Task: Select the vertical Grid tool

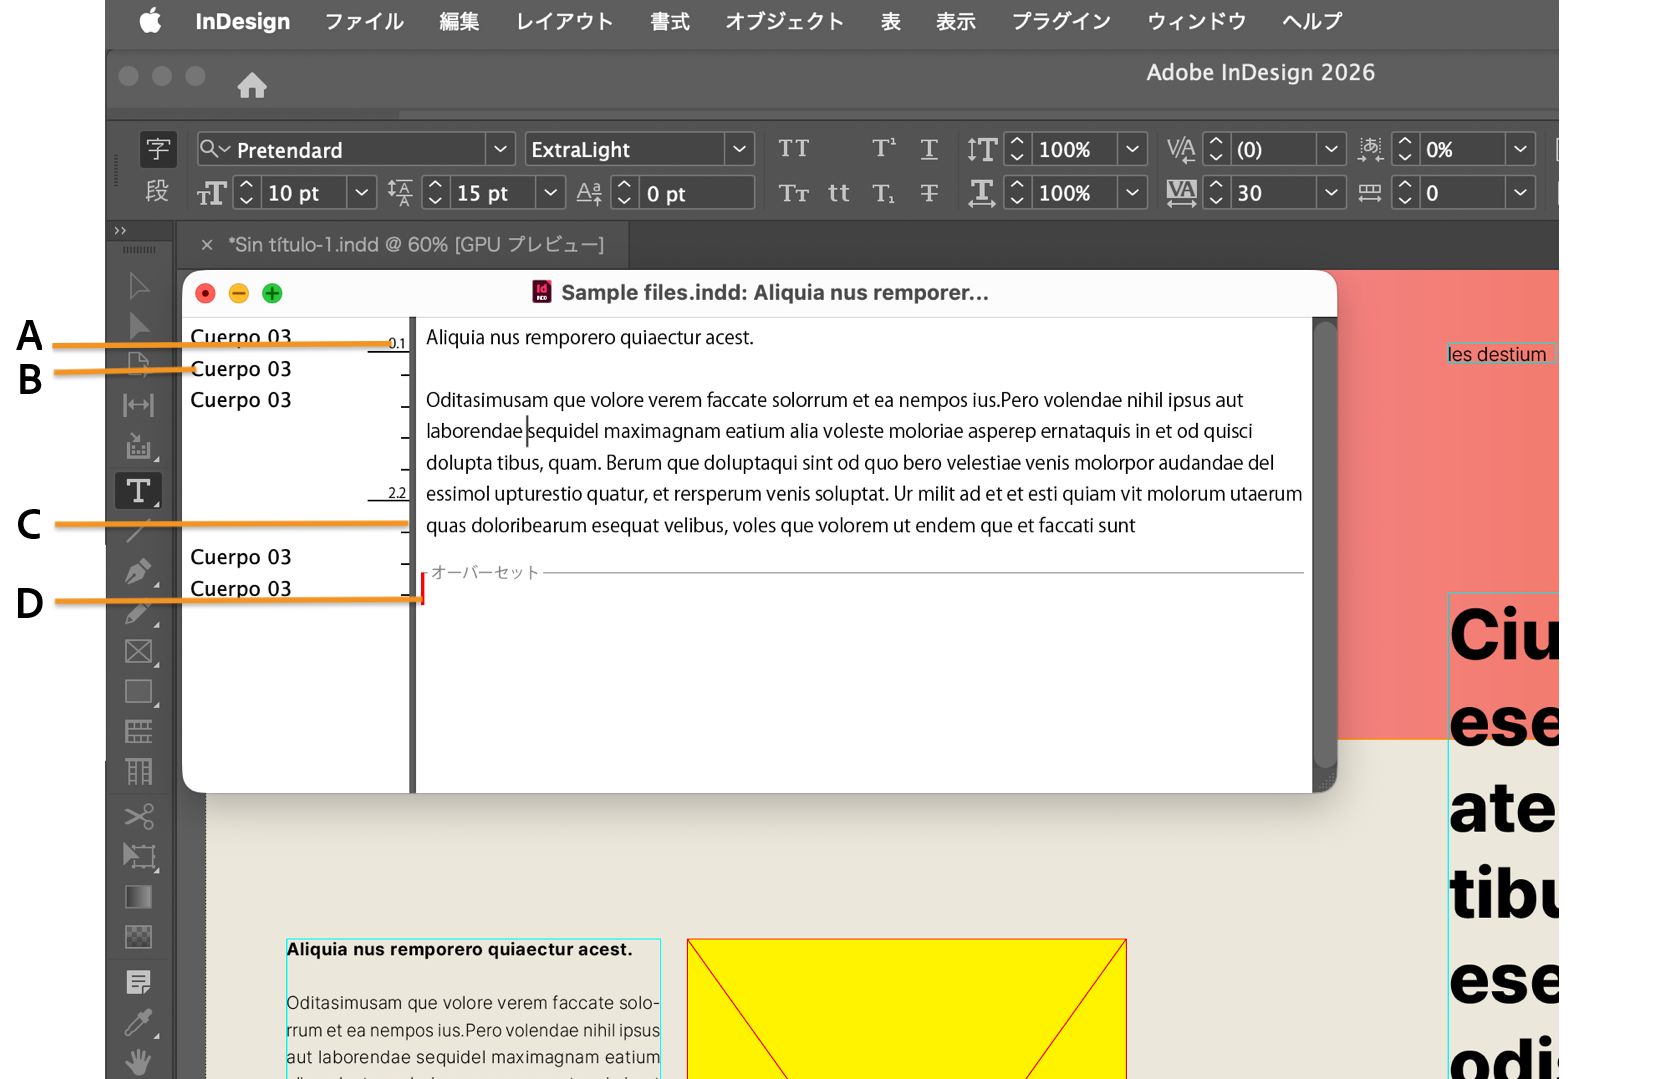Action: (x=138, y=772)
